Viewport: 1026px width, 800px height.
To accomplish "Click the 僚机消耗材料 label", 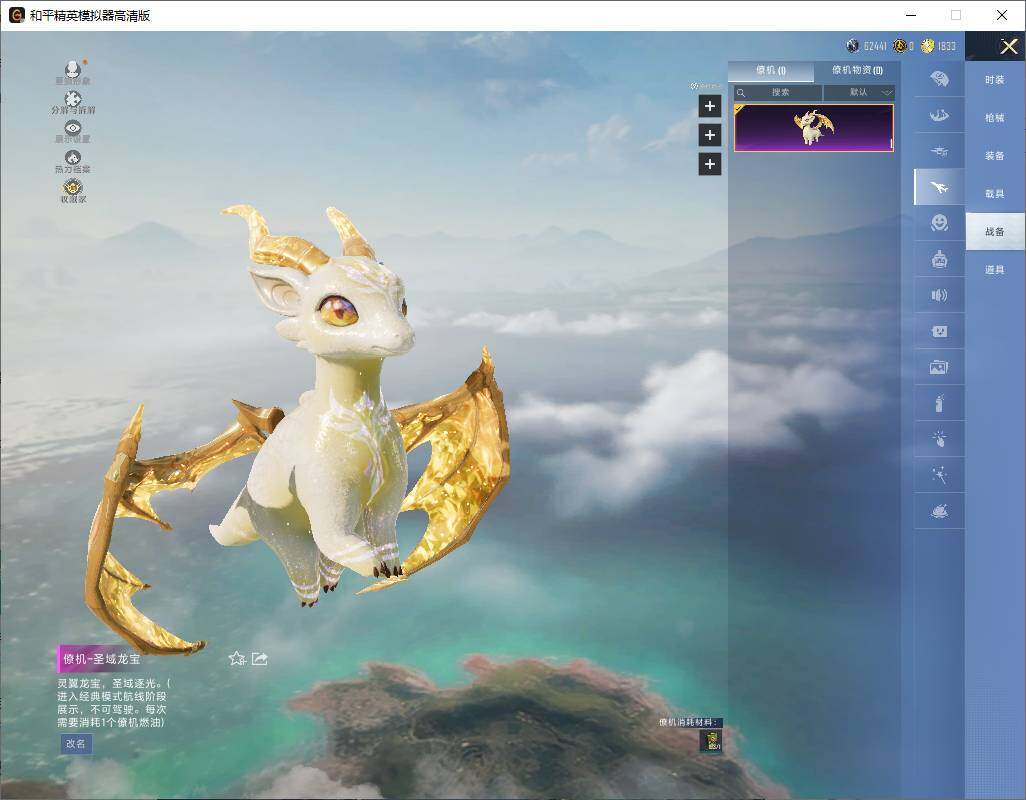I will click(x=689, y=722).
